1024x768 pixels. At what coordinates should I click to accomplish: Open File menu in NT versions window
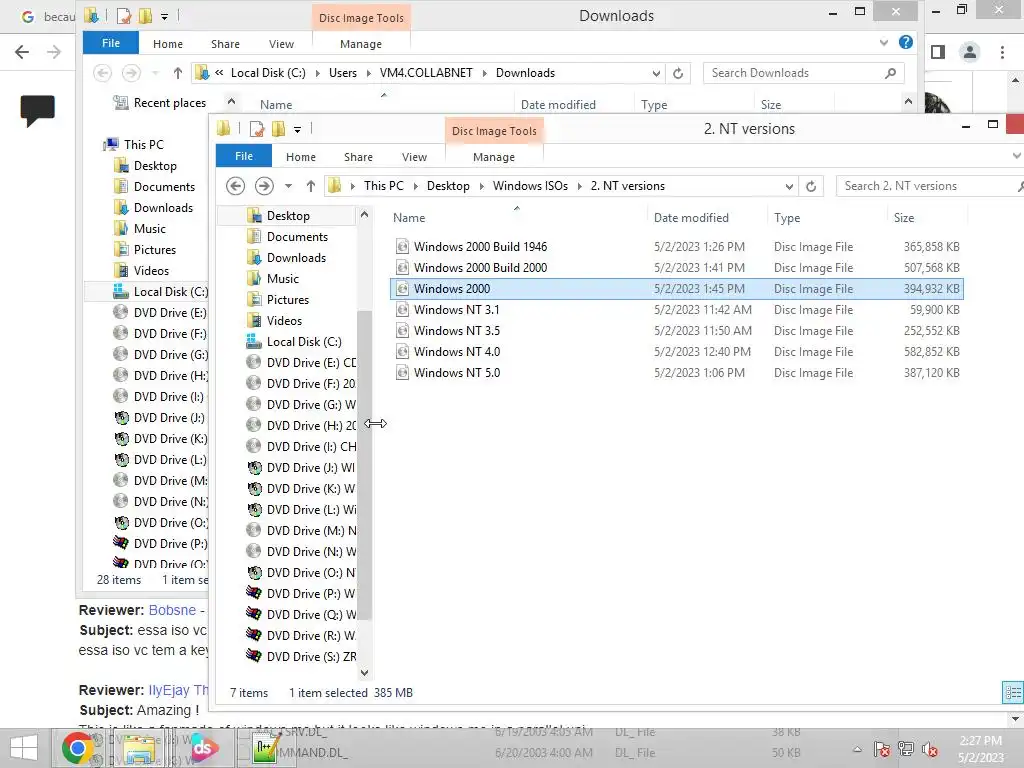tap(244, 156)
